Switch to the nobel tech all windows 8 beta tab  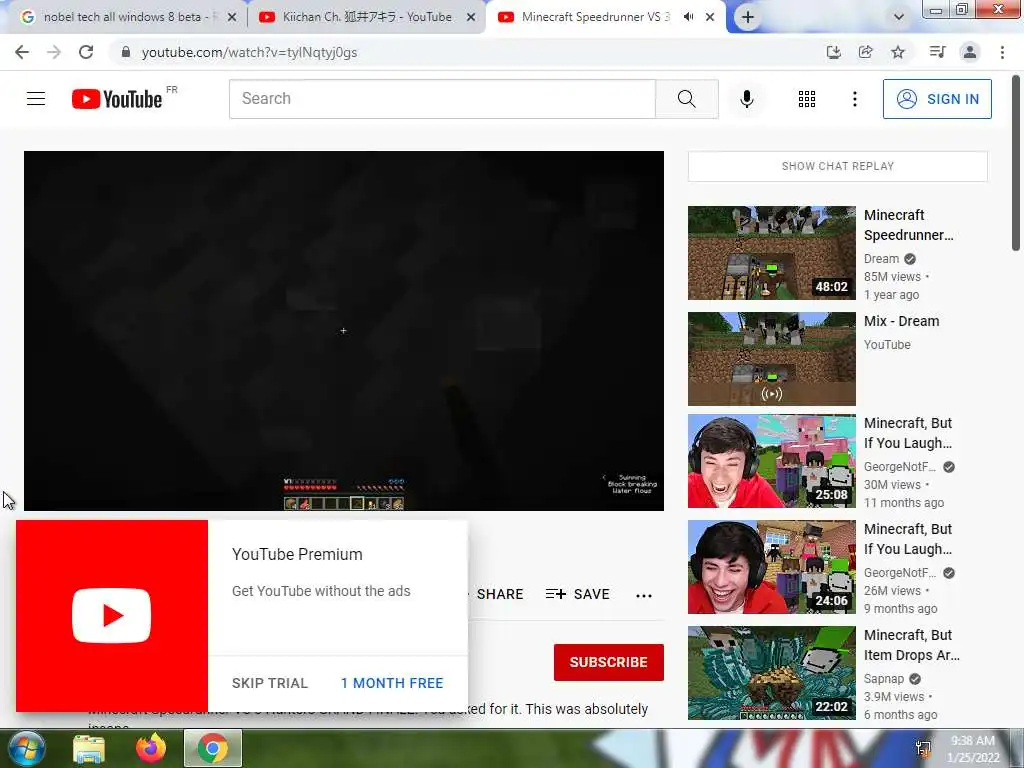coord(122,17)
